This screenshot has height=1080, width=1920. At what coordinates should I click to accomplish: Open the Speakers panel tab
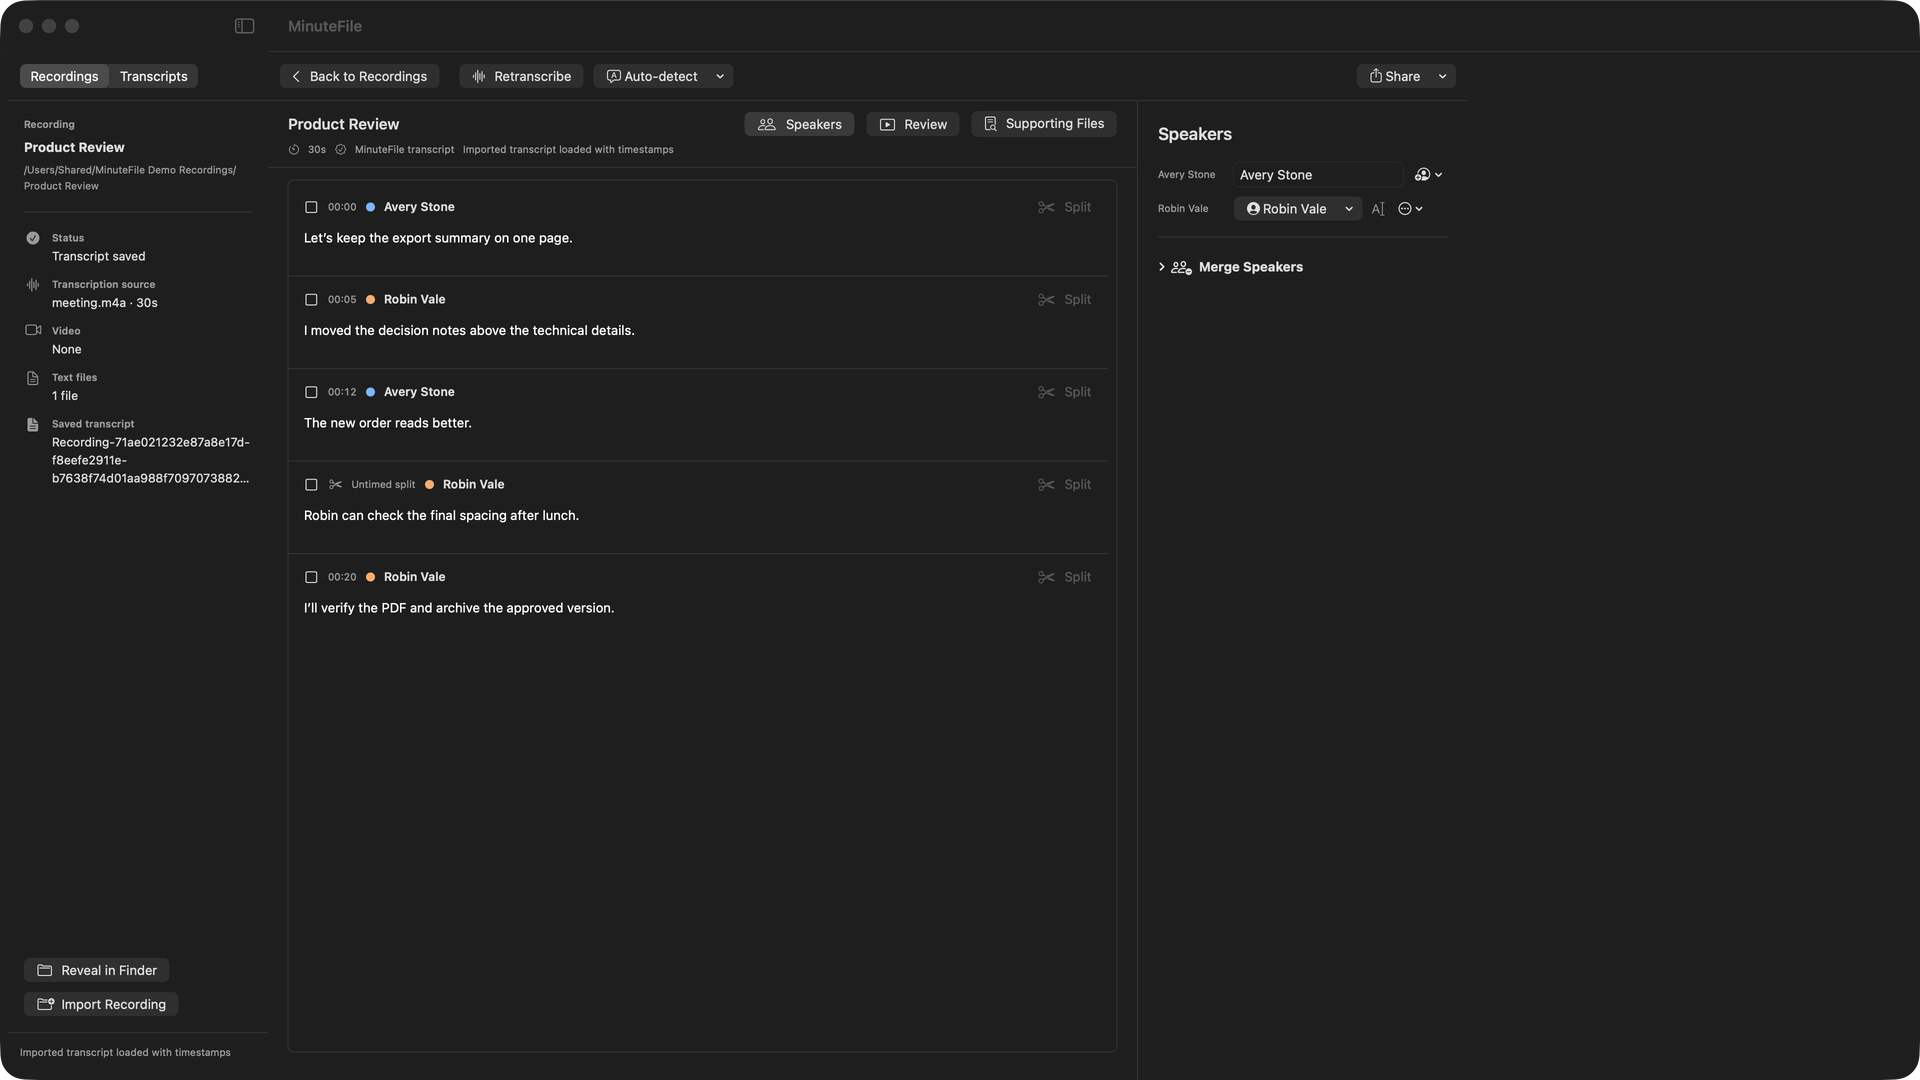pyautogui.click(x=799, y=124)
